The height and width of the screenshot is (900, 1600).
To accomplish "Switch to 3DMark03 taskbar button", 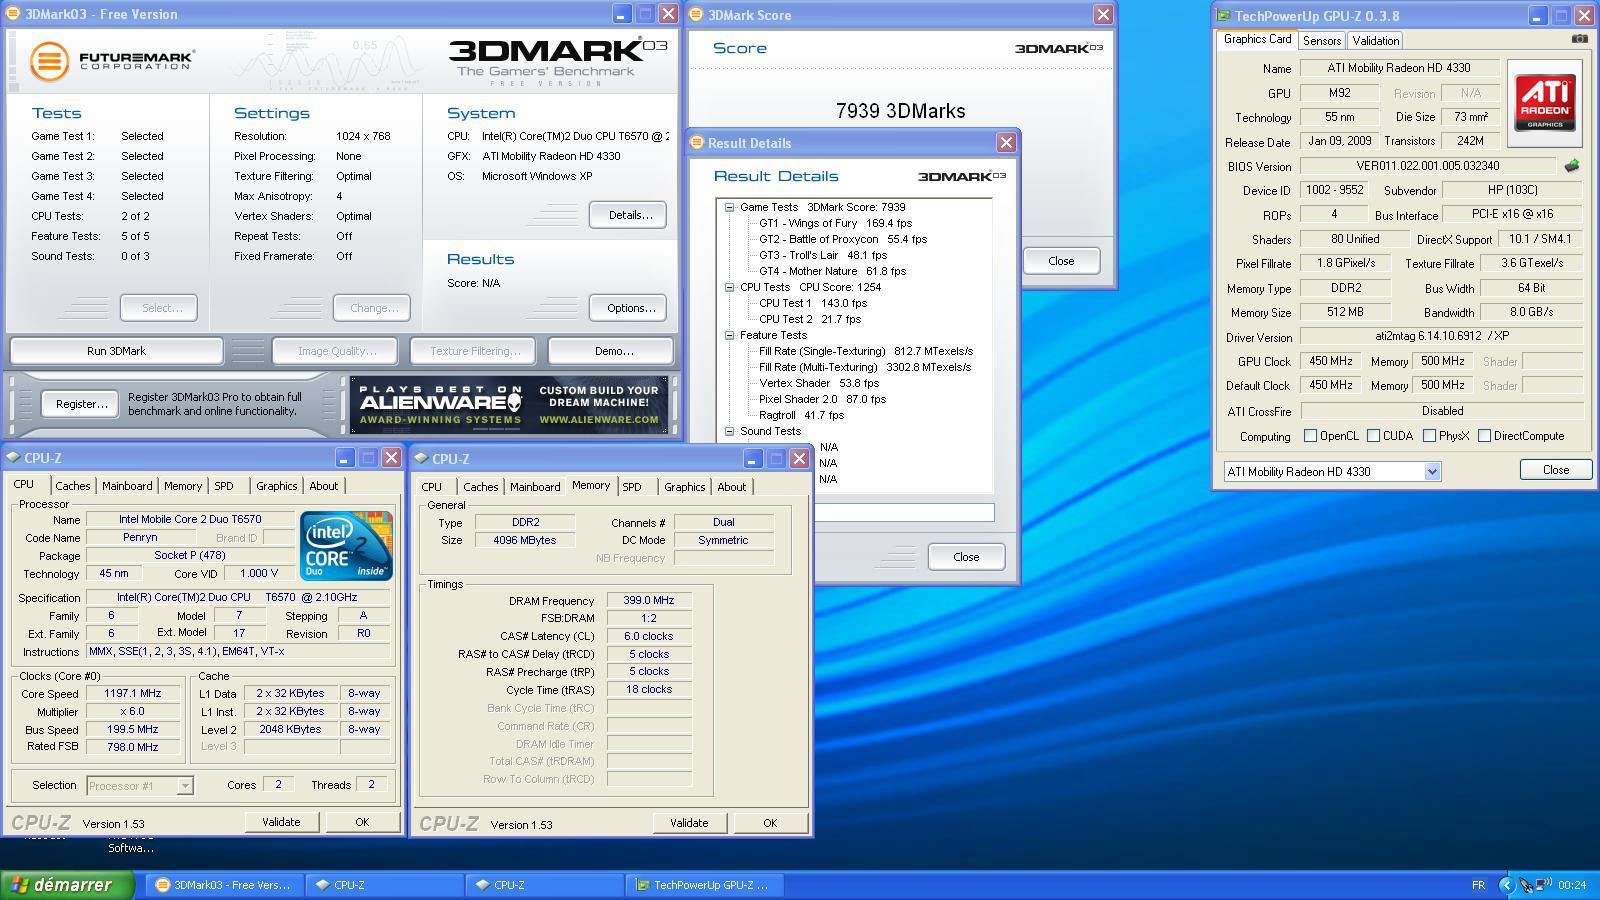I will (x=224, y=885).
